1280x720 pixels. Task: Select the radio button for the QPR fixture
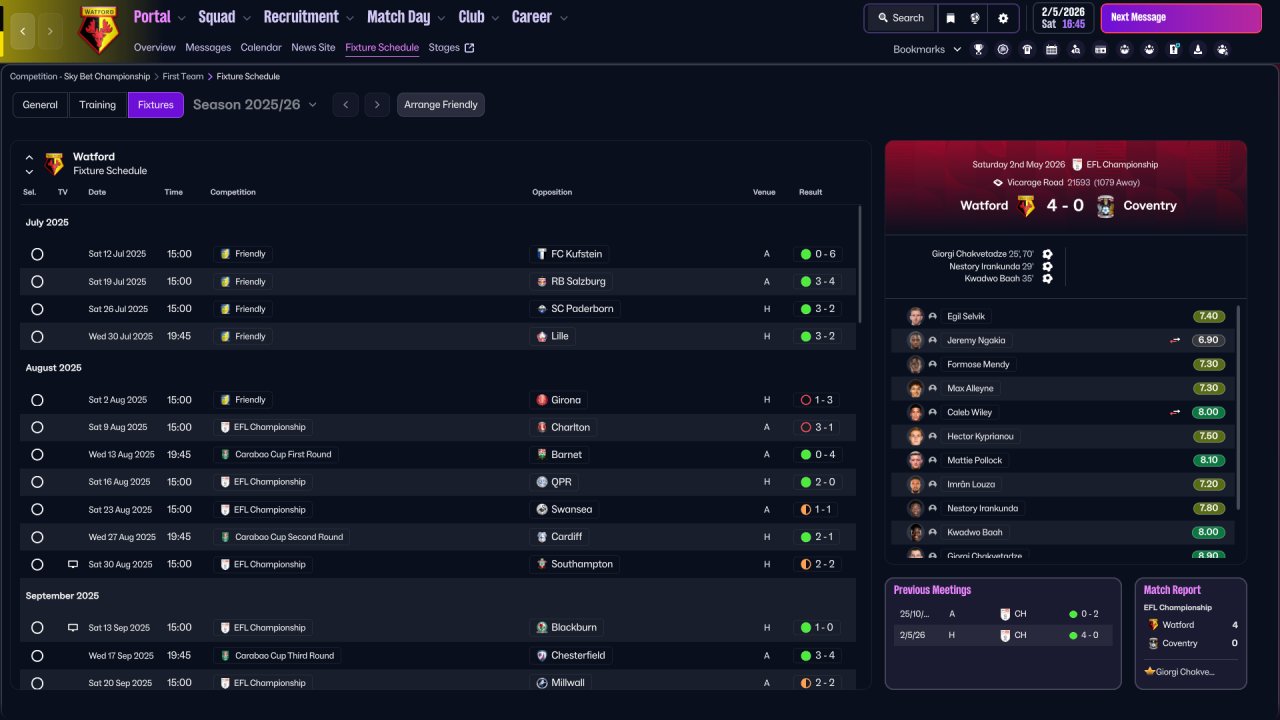click(x=37, y=482)
